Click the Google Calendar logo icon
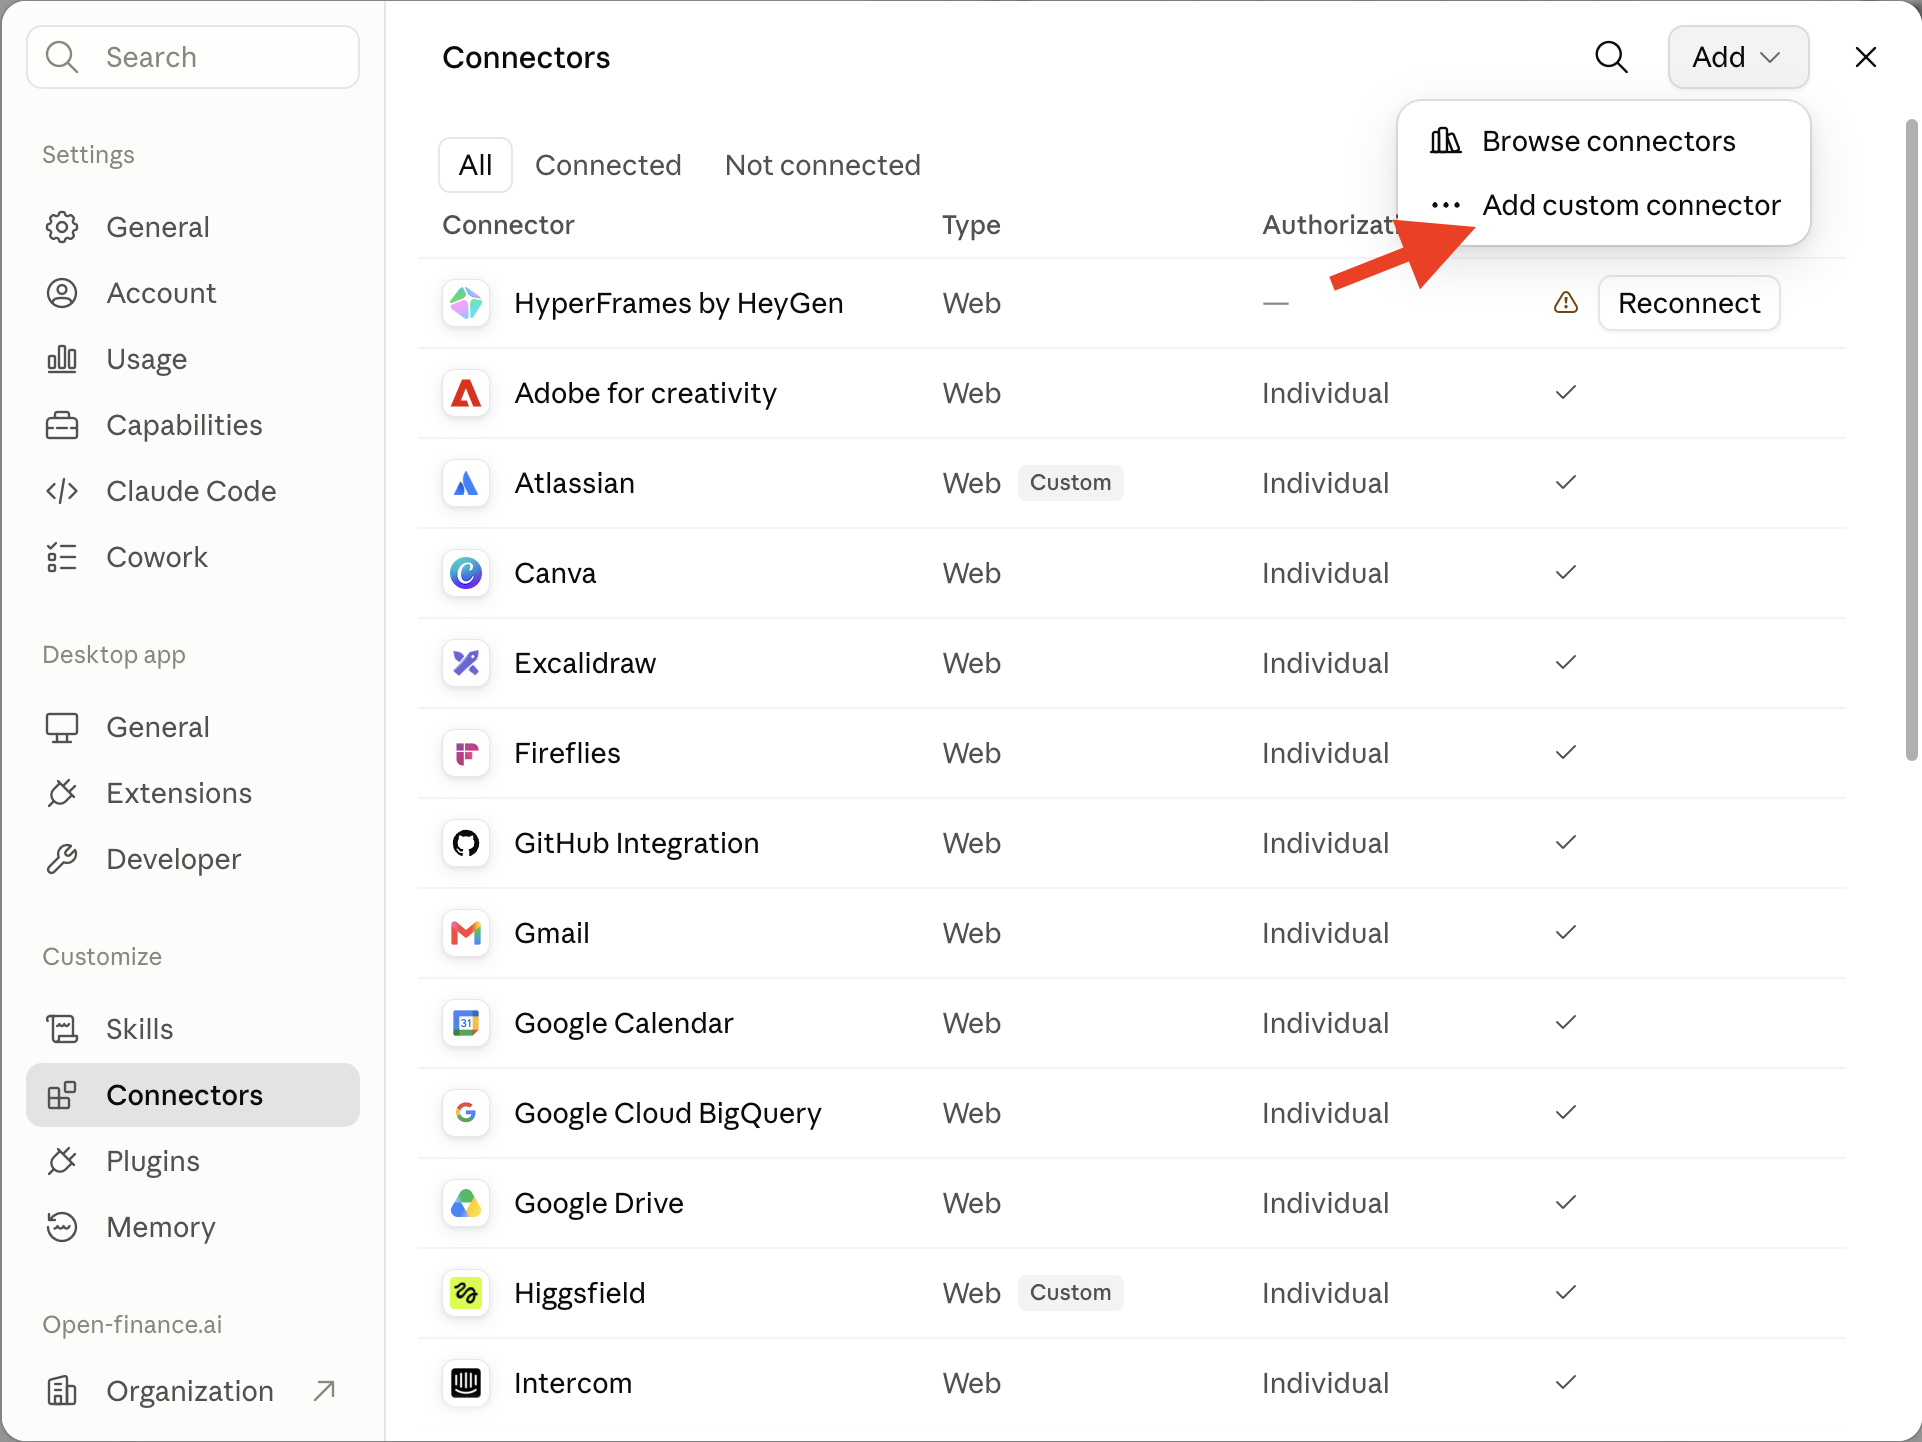Screen dimensions: 1922x1442 tap(466, 1023)
